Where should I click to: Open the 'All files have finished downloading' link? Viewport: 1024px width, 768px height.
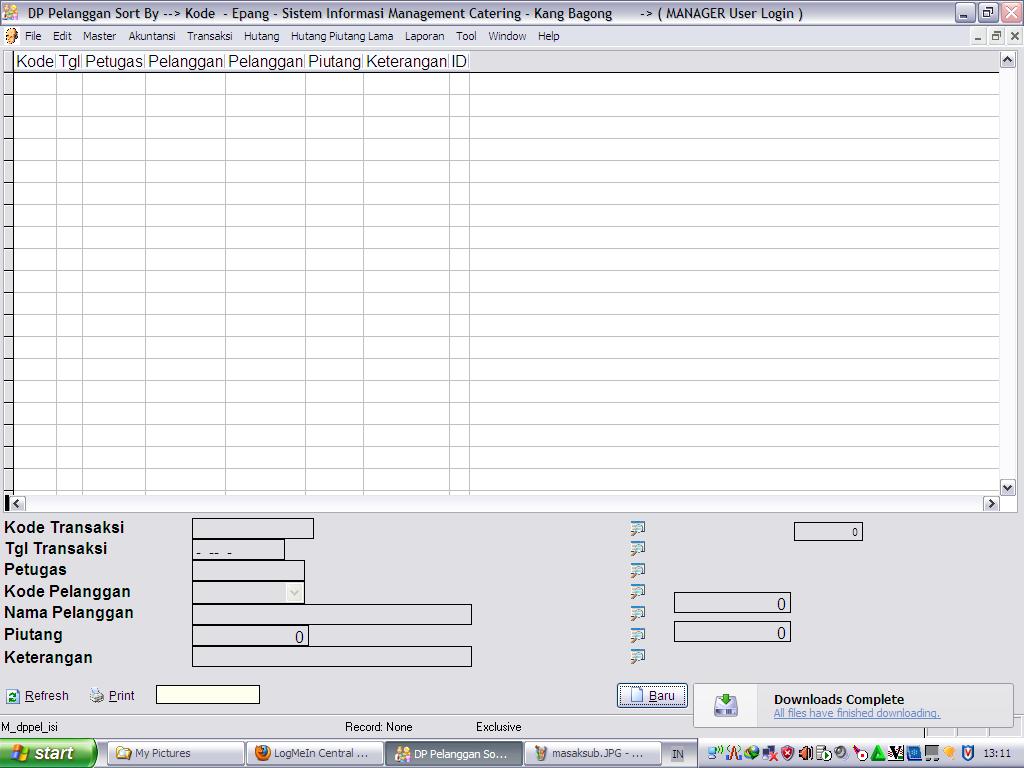[856, 713]
